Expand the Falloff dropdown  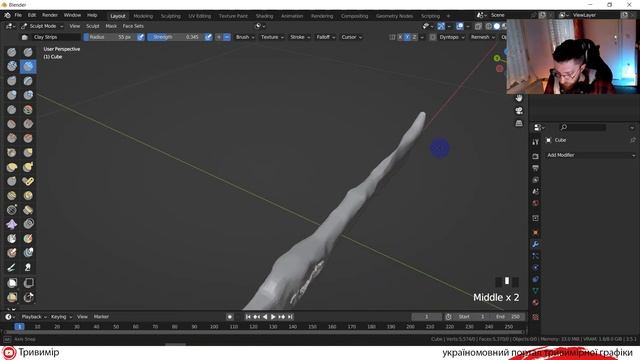[x=326, y=37]
